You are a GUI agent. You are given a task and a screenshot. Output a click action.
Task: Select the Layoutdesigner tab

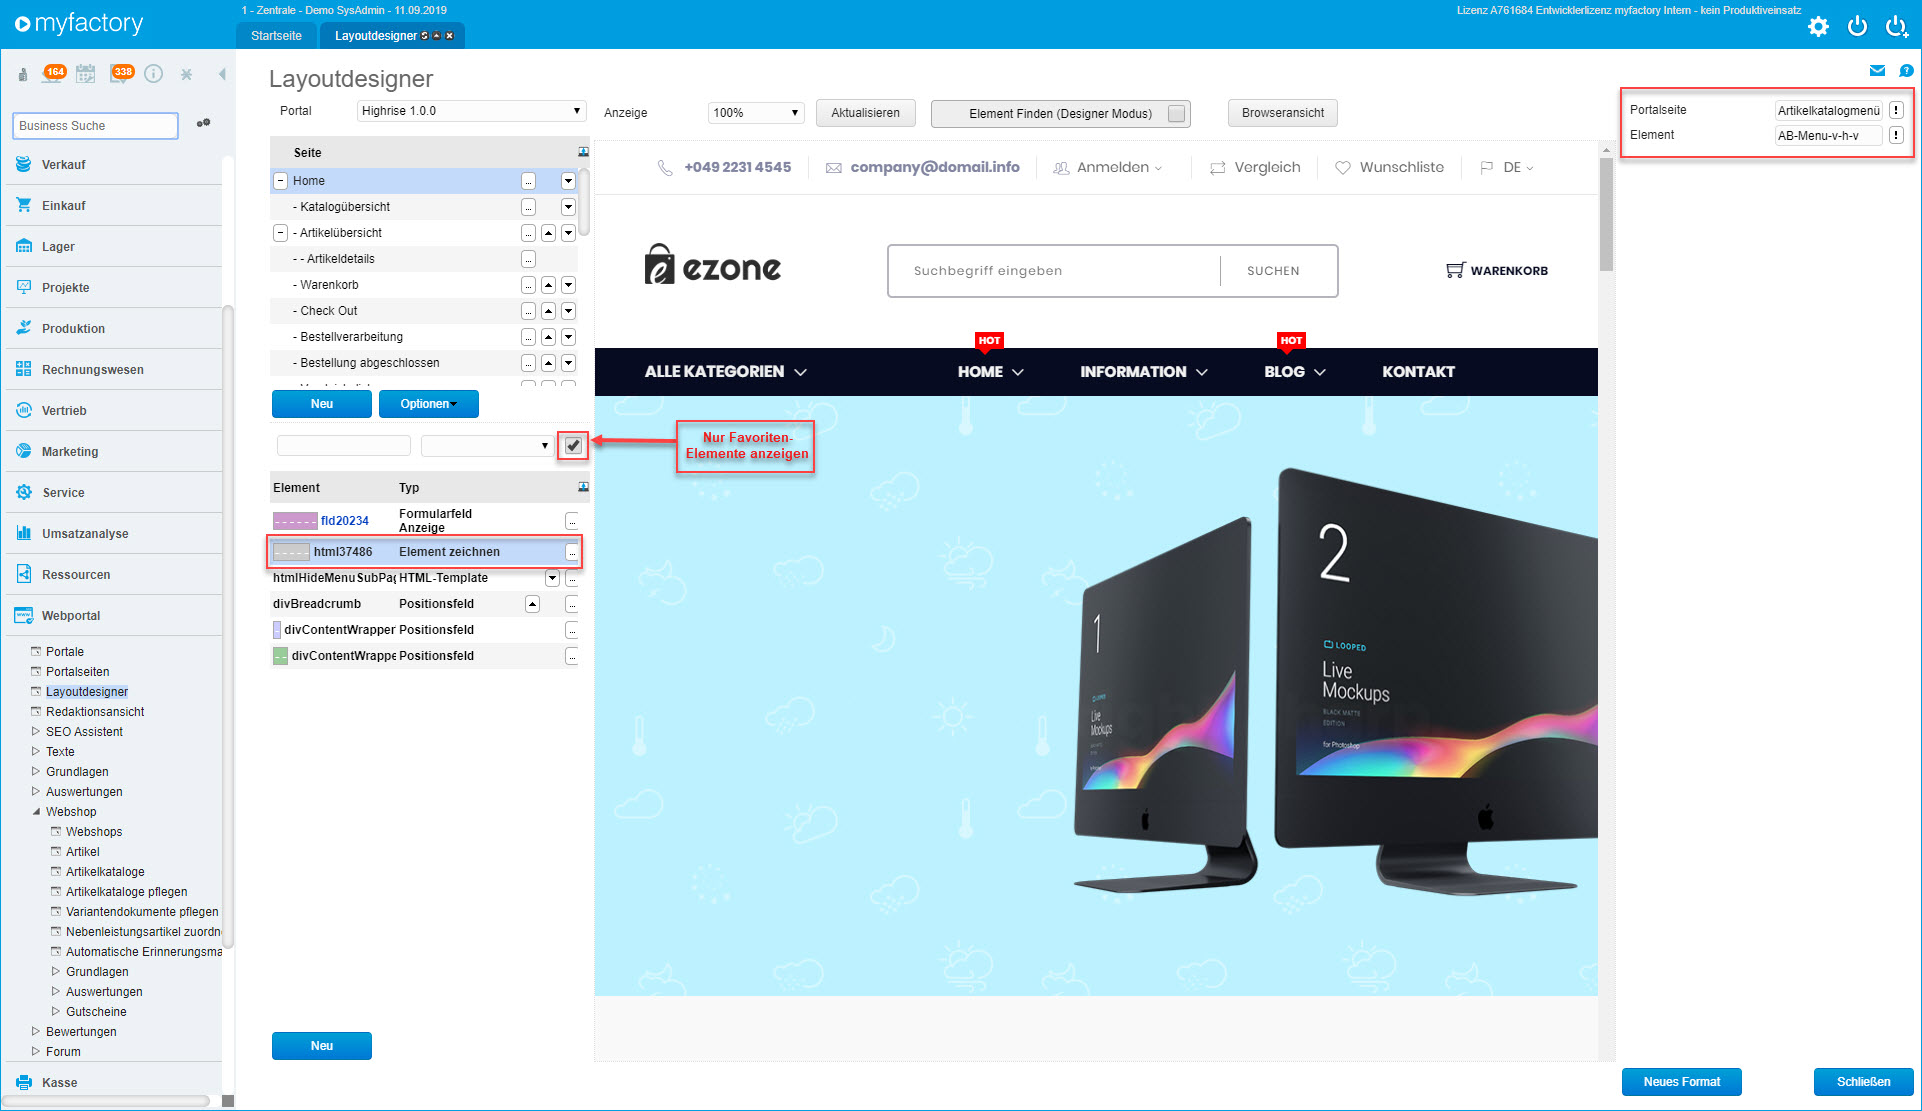392,36
